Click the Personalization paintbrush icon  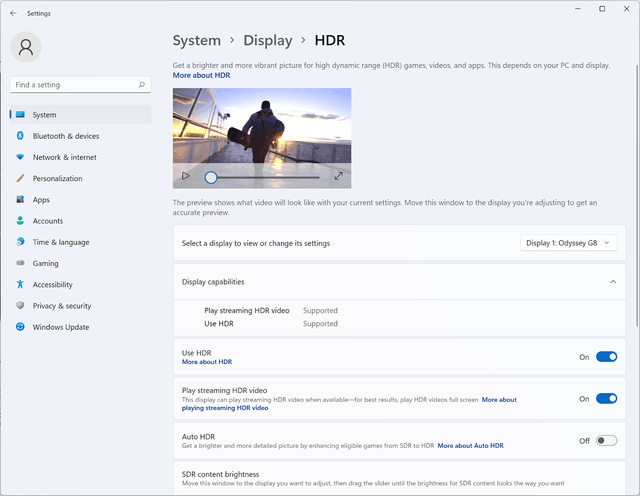click(x=20, y=178)
